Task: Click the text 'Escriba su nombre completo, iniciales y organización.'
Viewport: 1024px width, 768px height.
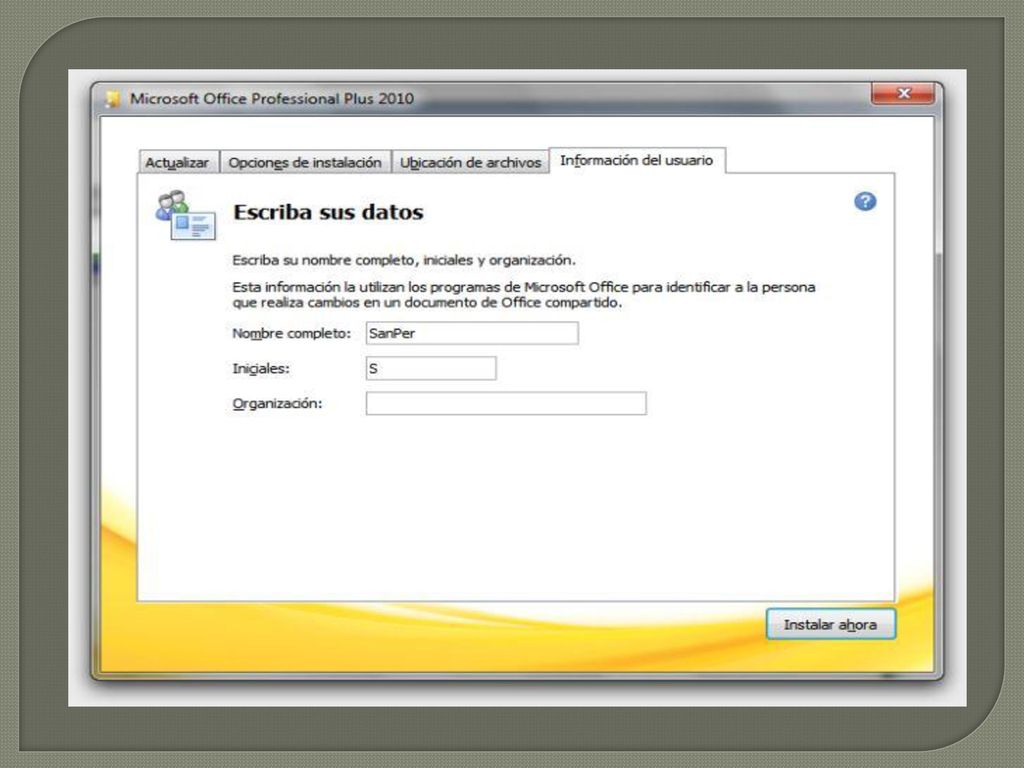Action: [404, 261]
